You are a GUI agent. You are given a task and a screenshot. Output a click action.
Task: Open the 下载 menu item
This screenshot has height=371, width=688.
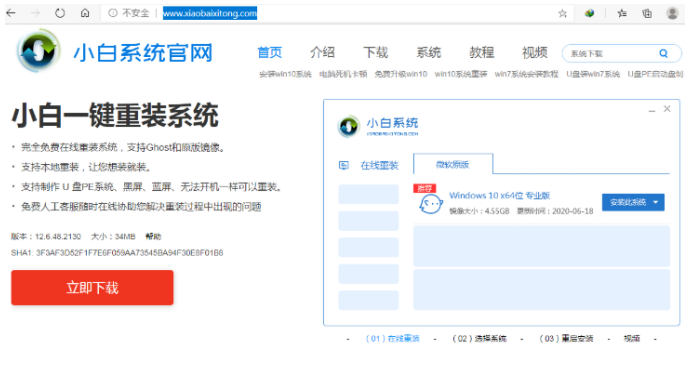click(x=376, y=53)
